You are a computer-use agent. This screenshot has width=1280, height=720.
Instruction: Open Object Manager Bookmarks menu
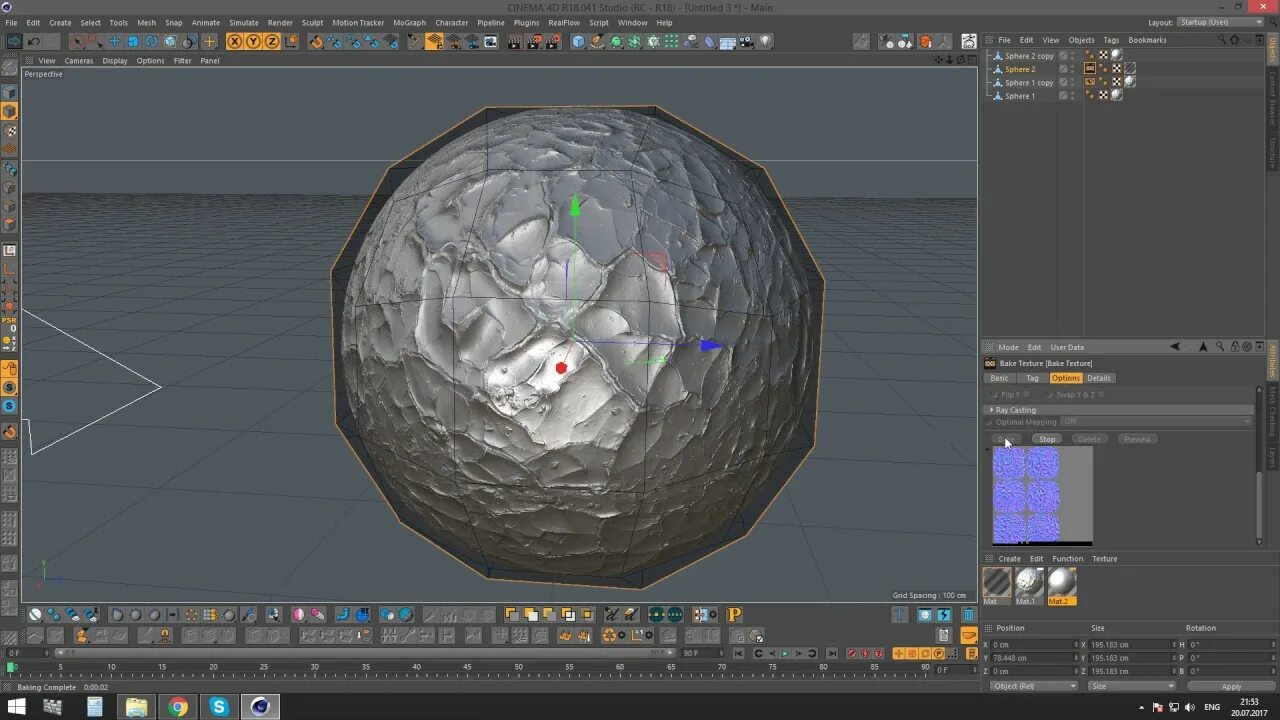click(1147, 40)
